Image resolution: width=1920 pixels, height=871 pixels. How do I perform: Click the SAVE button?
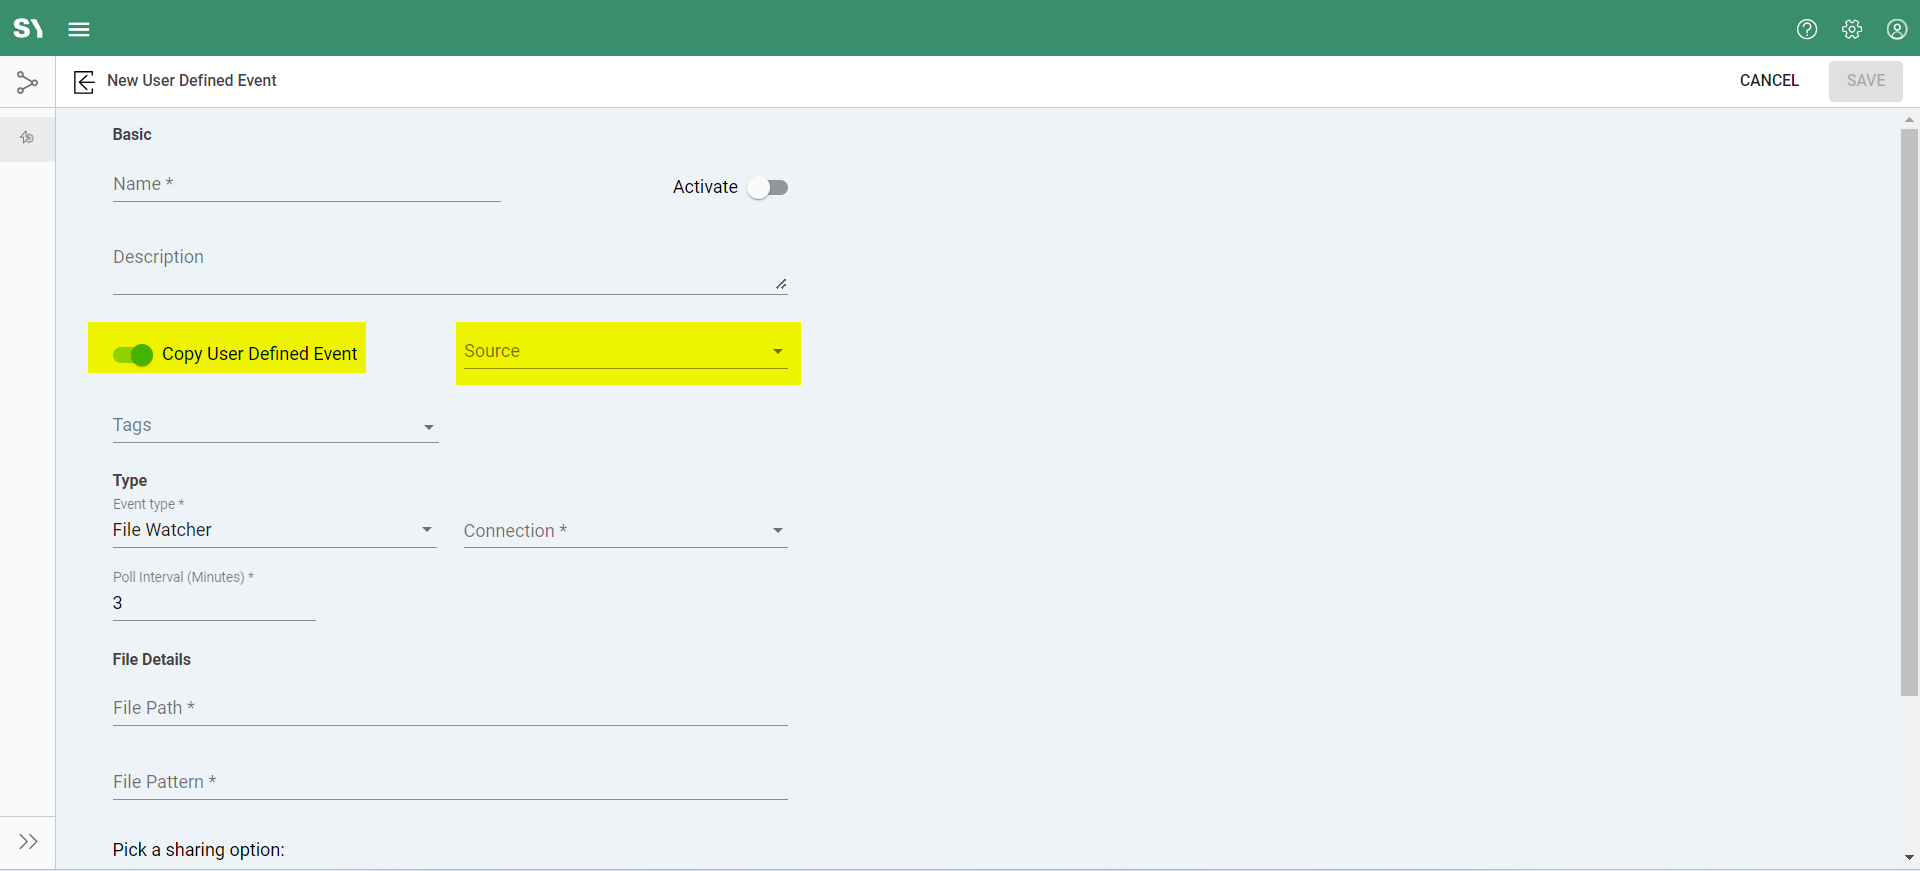coord(1865,81)
